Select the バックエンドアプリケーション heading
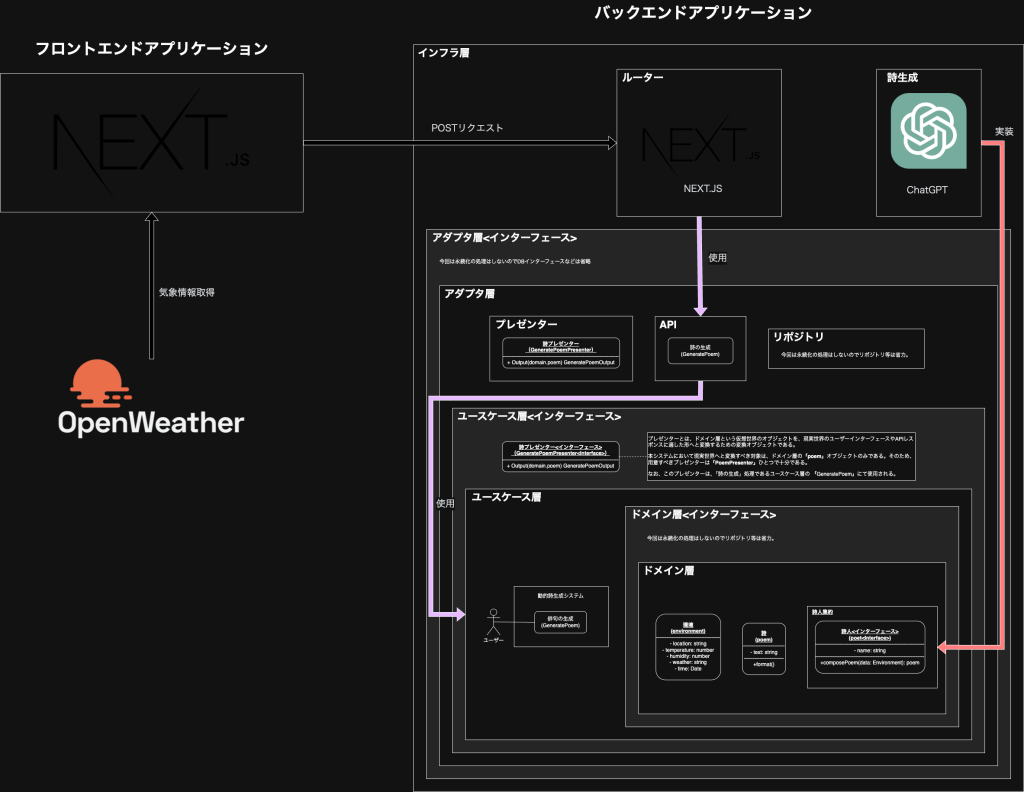1024x792 pixels. [x=703, y=12]
